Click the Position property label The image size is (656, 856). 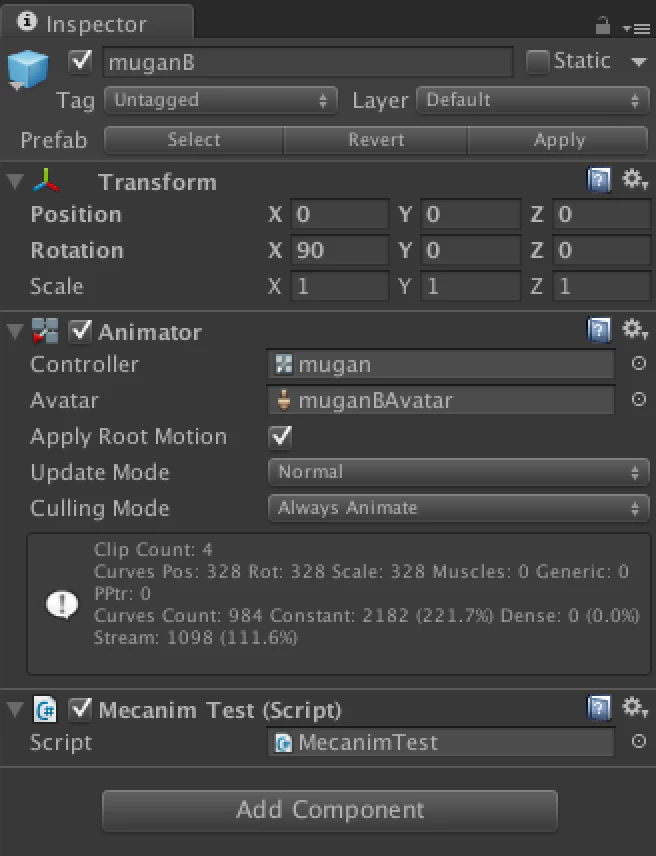tap(76, 214)
